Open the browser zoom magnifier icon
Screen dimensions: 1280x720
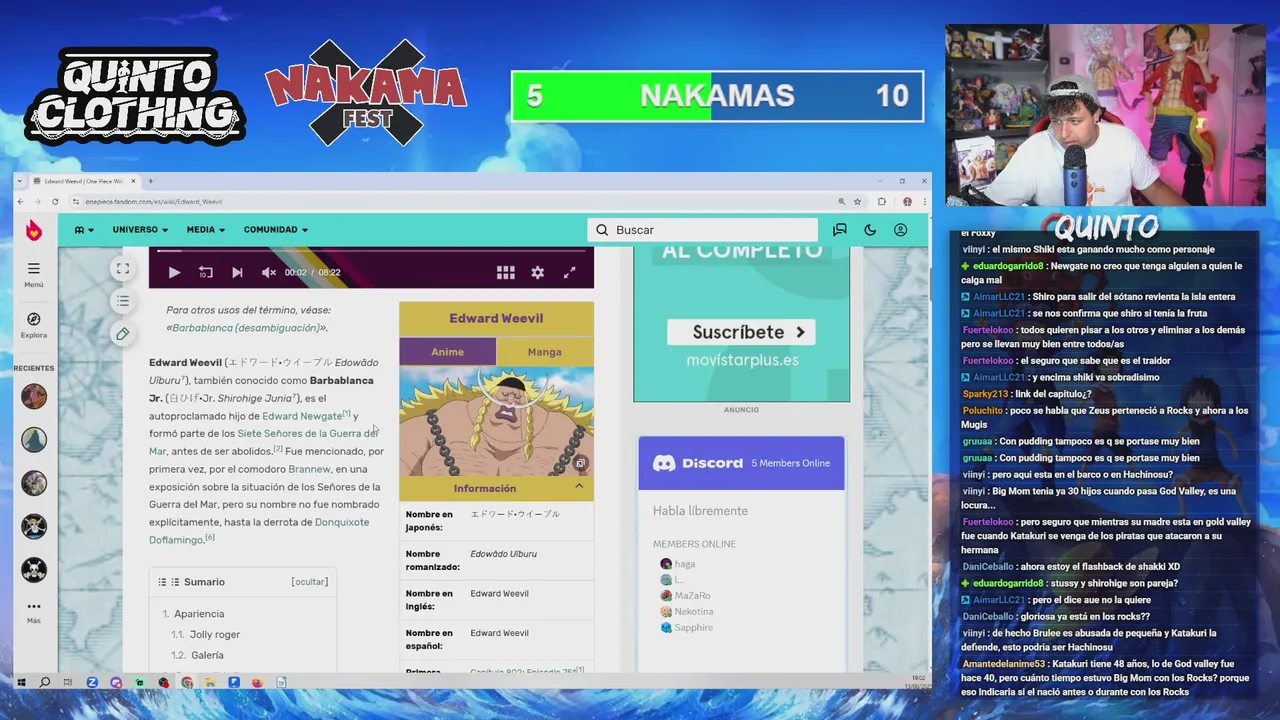click(x=841, y=202)
